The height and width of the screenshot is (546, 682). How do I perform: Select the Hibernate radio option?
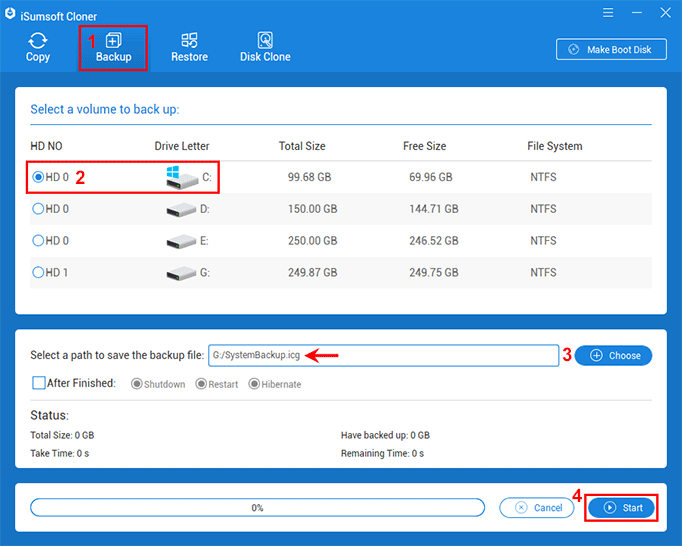254,384
